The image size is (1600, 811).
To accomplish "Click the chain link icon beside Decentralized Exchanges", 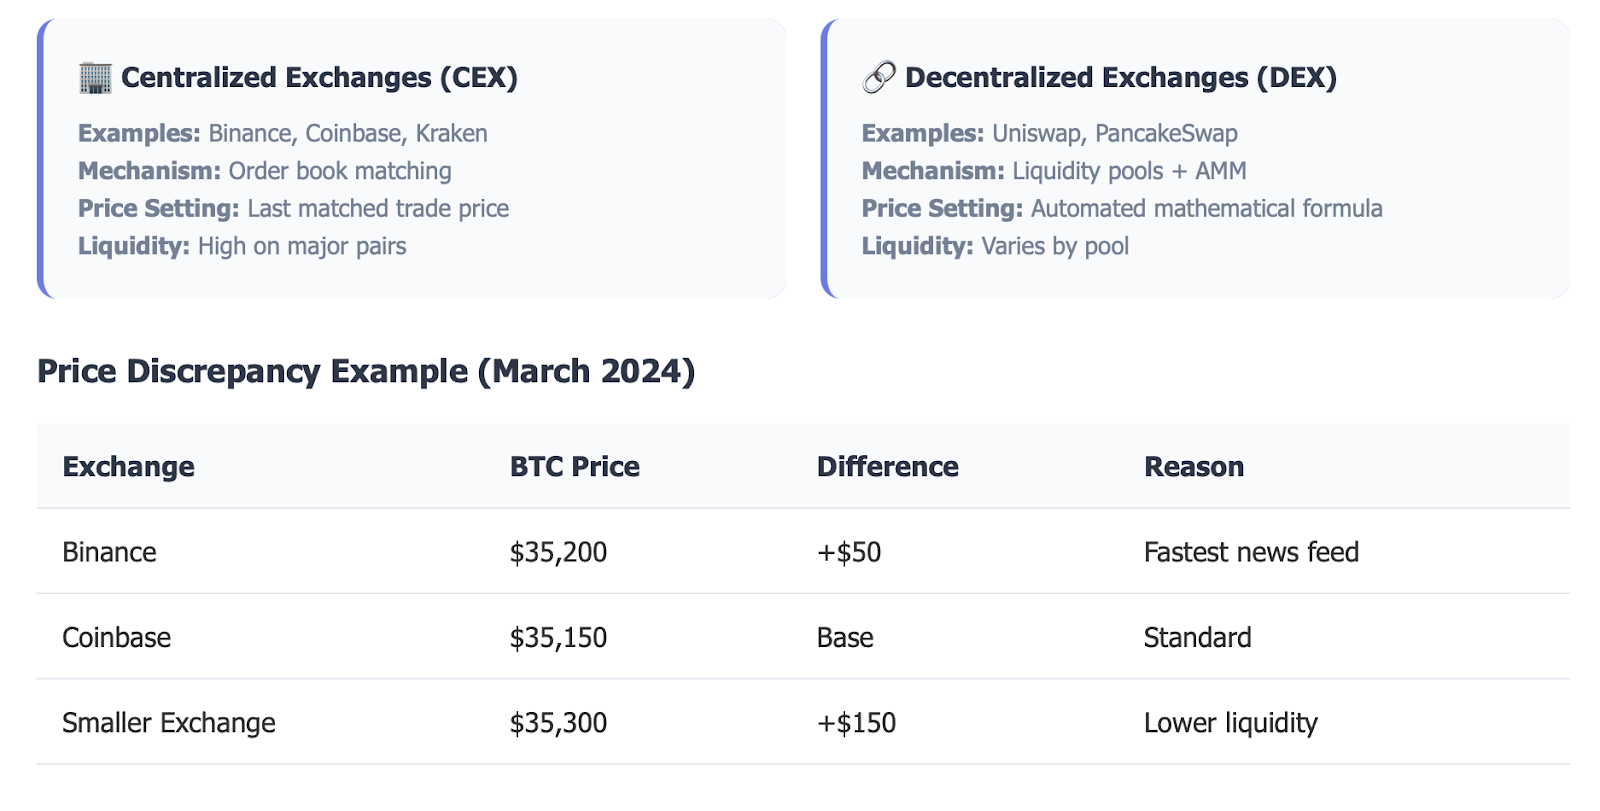I will 879,78.
